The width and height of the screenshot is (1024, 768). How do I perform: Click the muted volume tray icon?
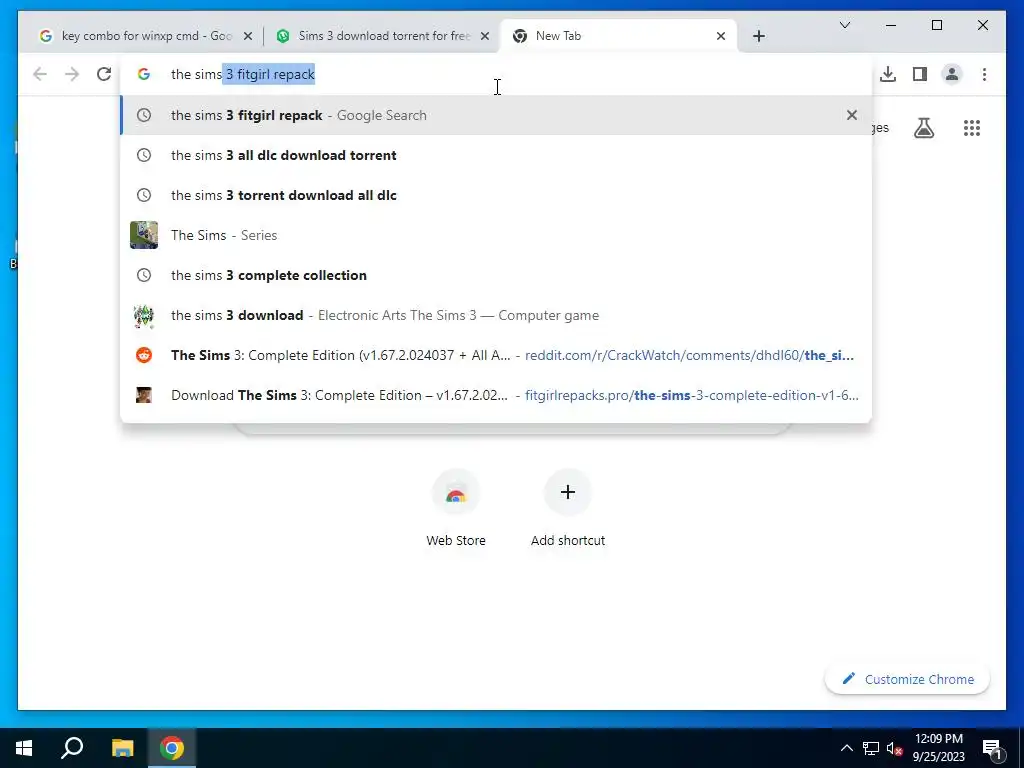click(894, 748)
